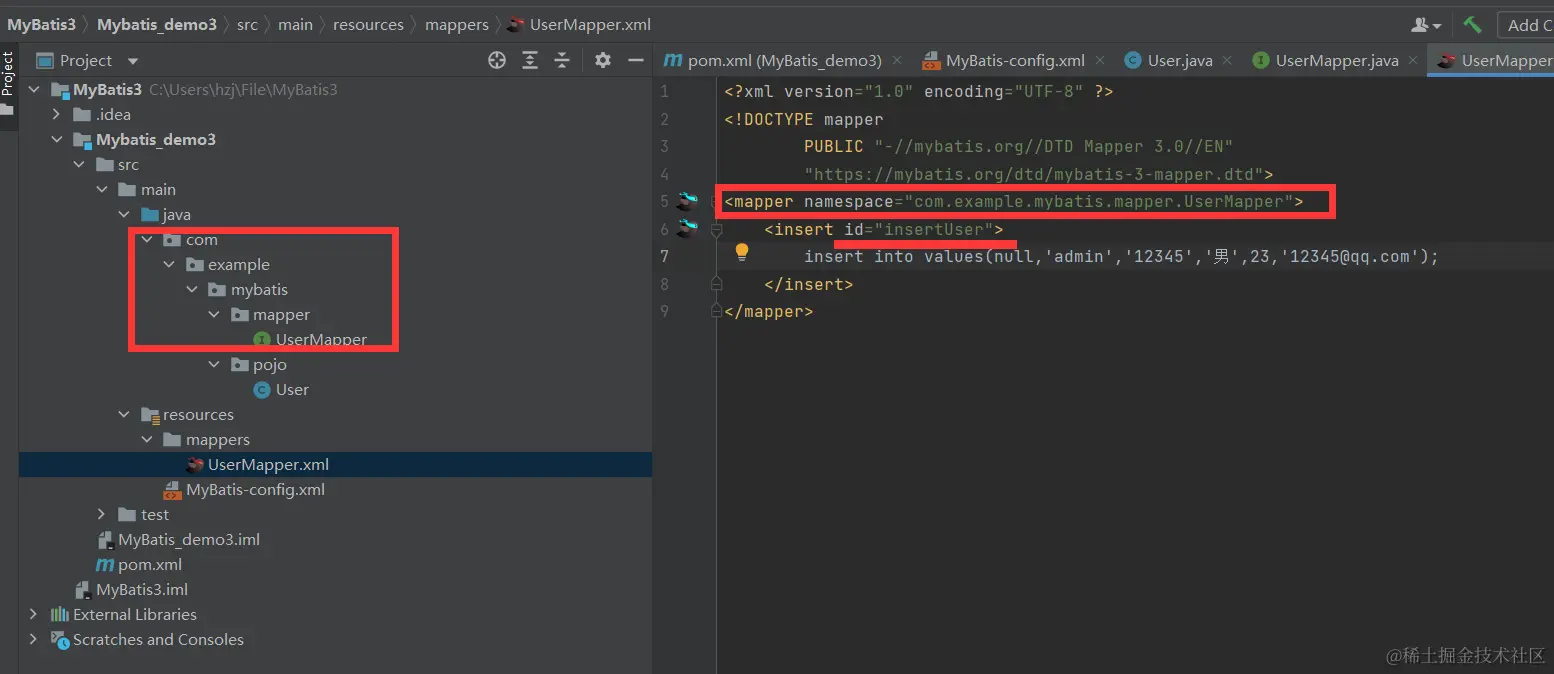1554x674 pixels.
Task: Click the gutter navigation icon on line 5
Action: 686,201
